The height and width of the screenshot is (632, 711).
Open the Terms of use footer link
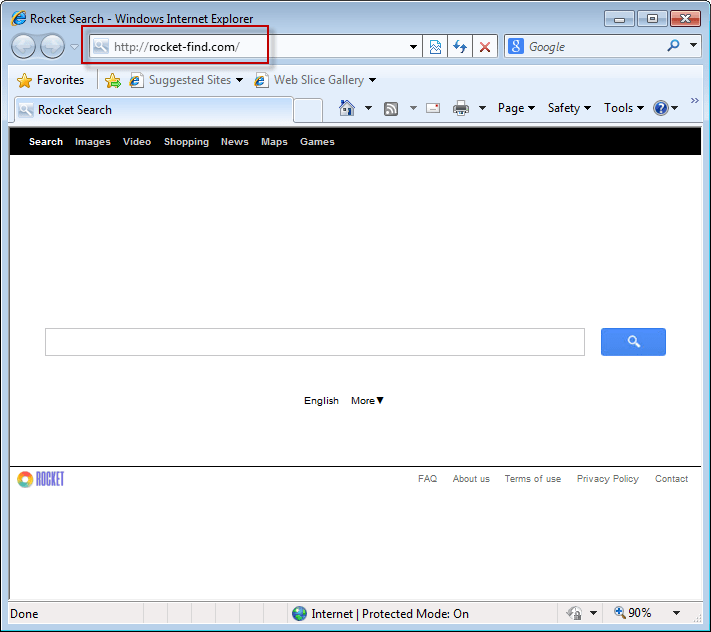tap(533, 479)
